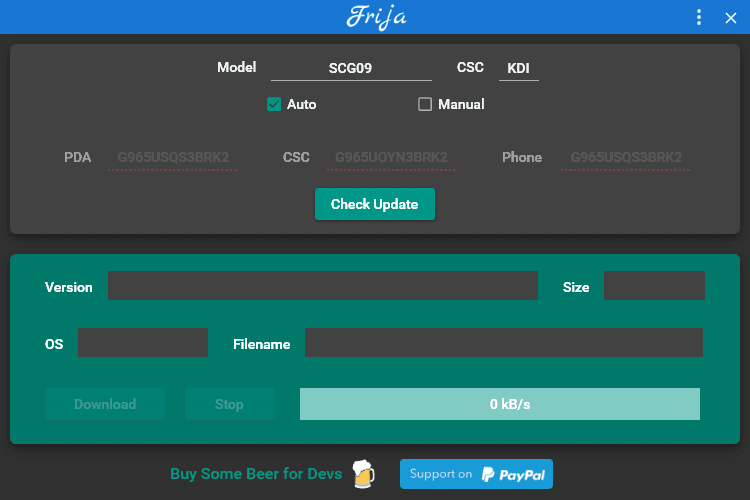Click the Stop button

click(x=229, y=404)
